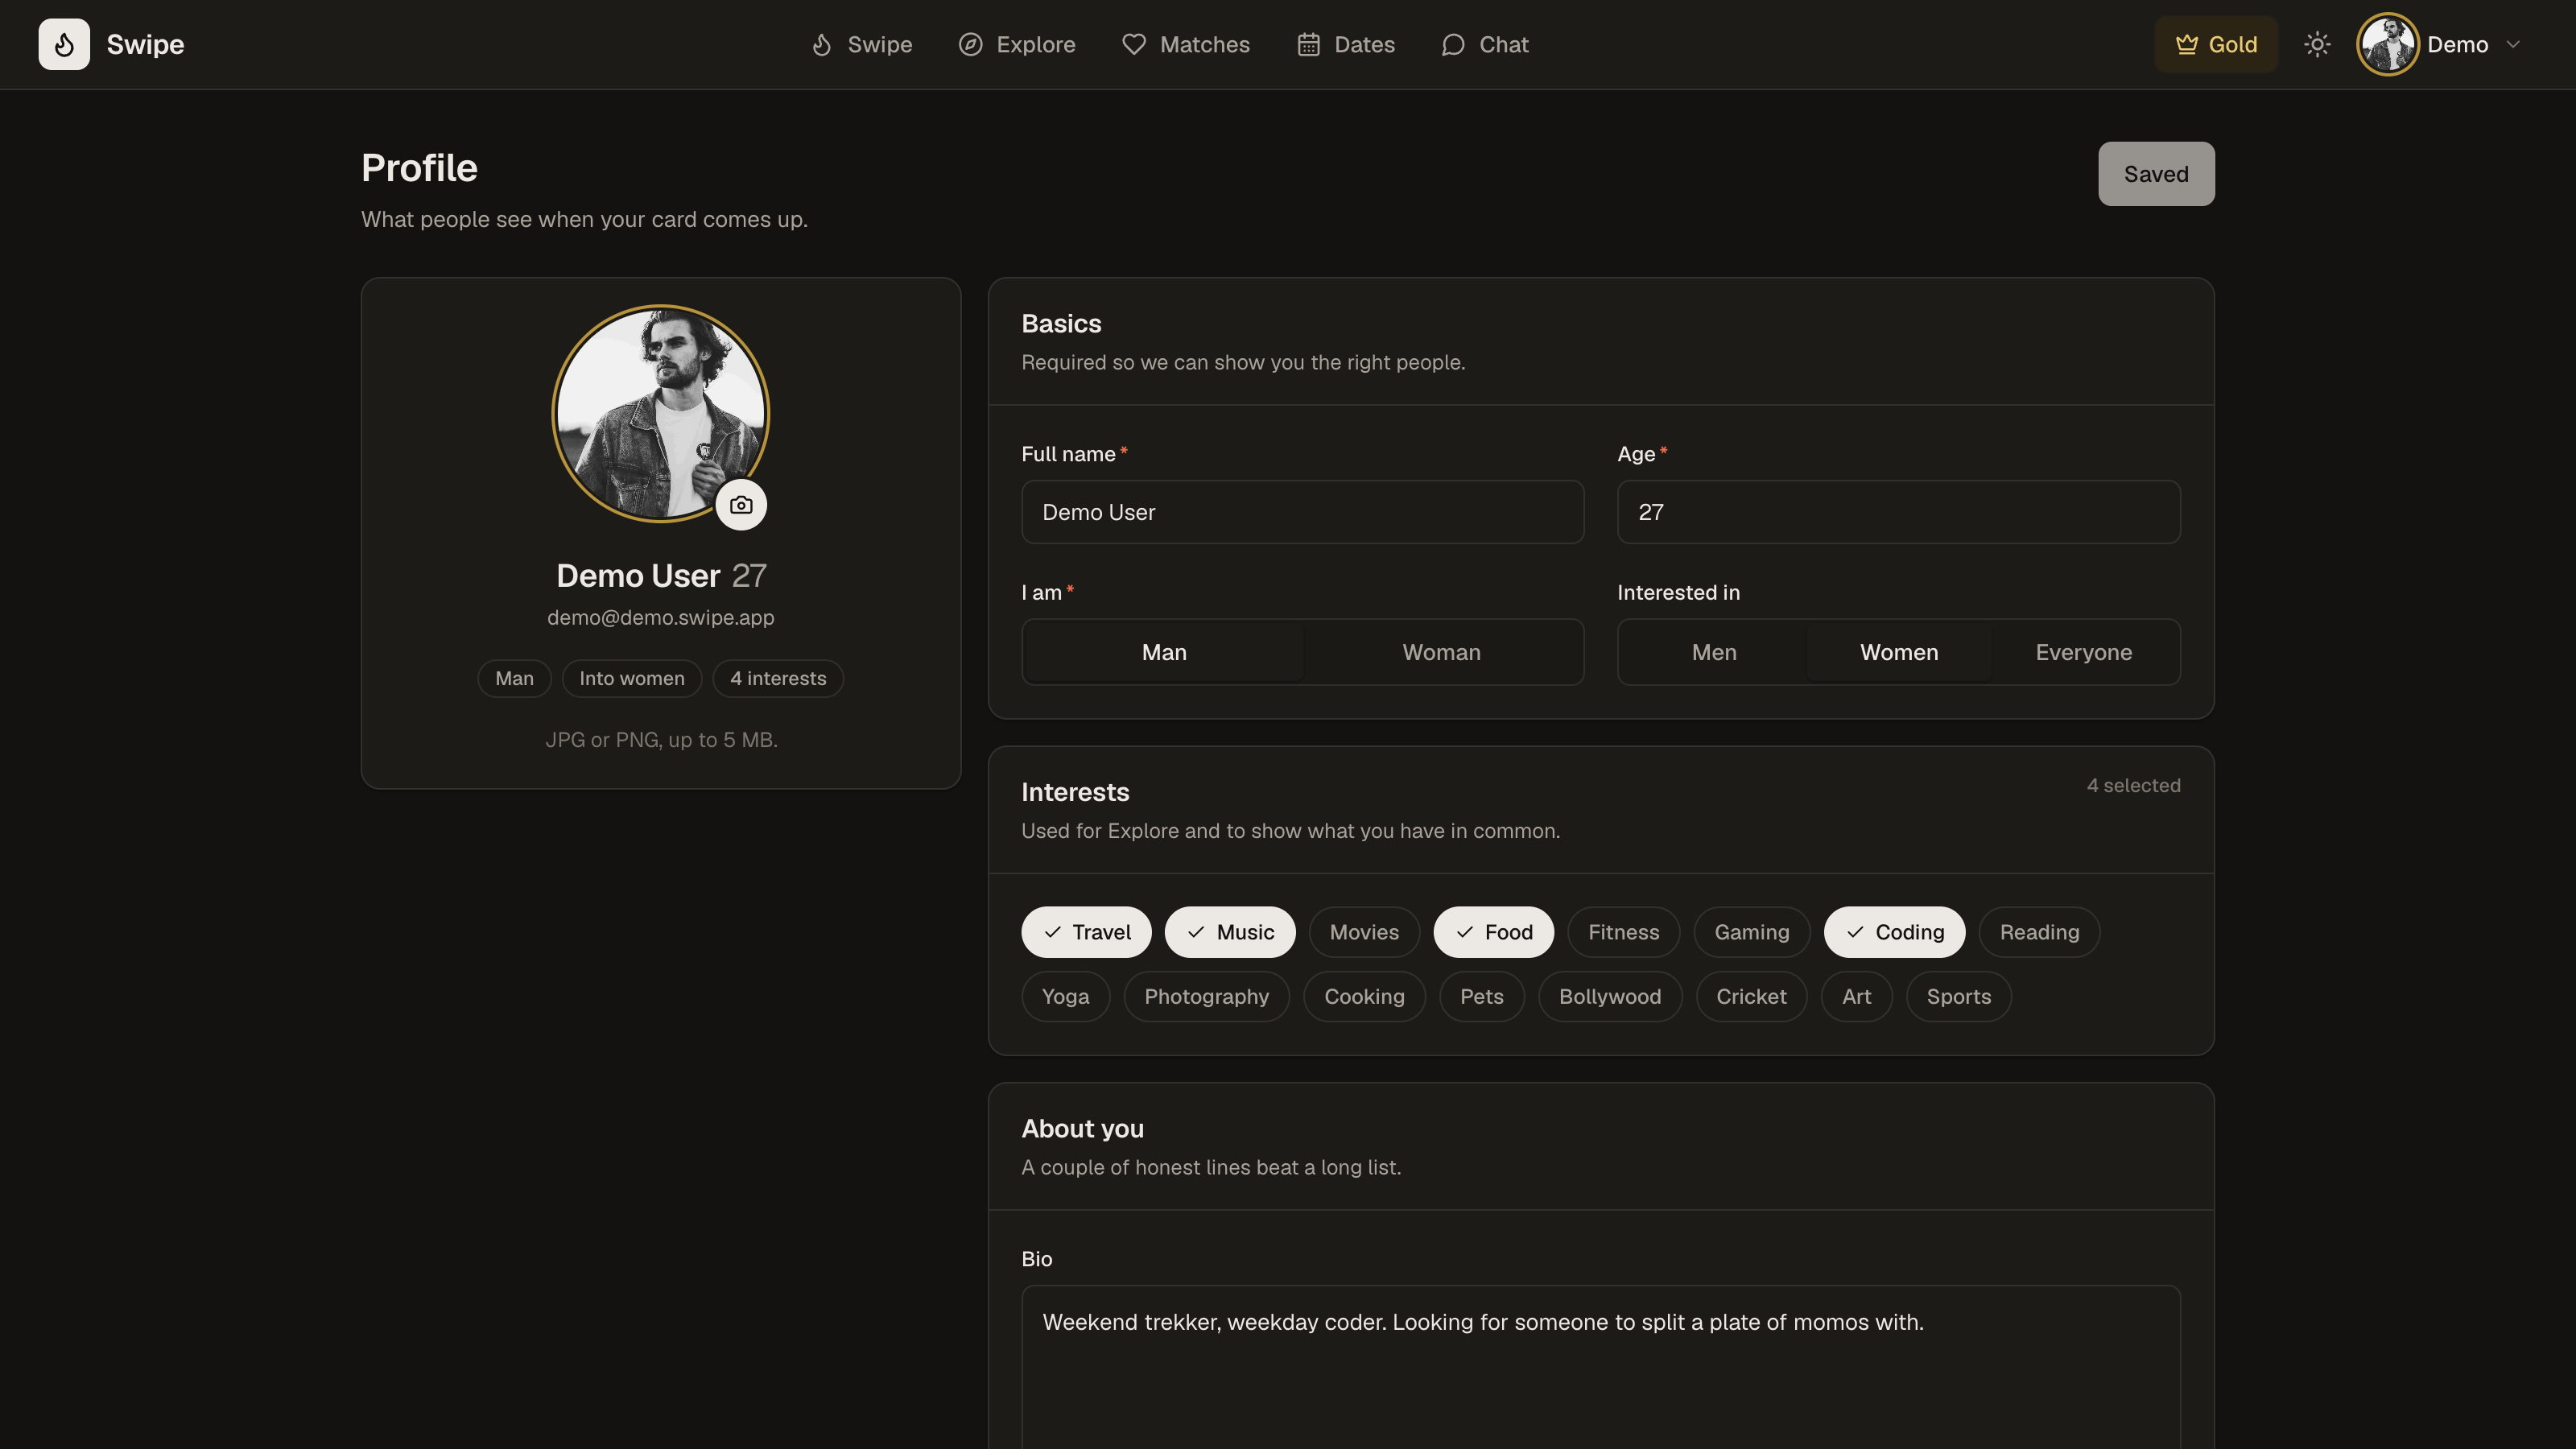Toggle the Sports interest chip
The image size is (2576, 1449).
(x=1958, y=997)
